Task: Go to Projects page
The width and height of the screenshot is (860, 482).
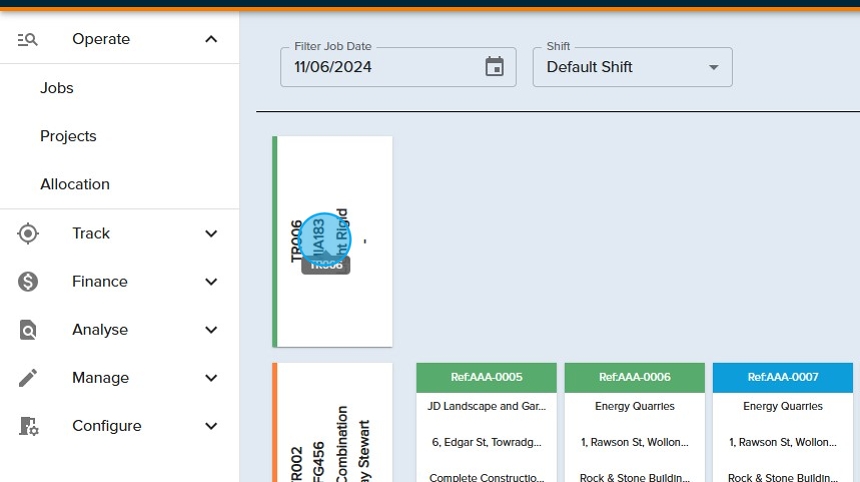Action: click(68, 136)
